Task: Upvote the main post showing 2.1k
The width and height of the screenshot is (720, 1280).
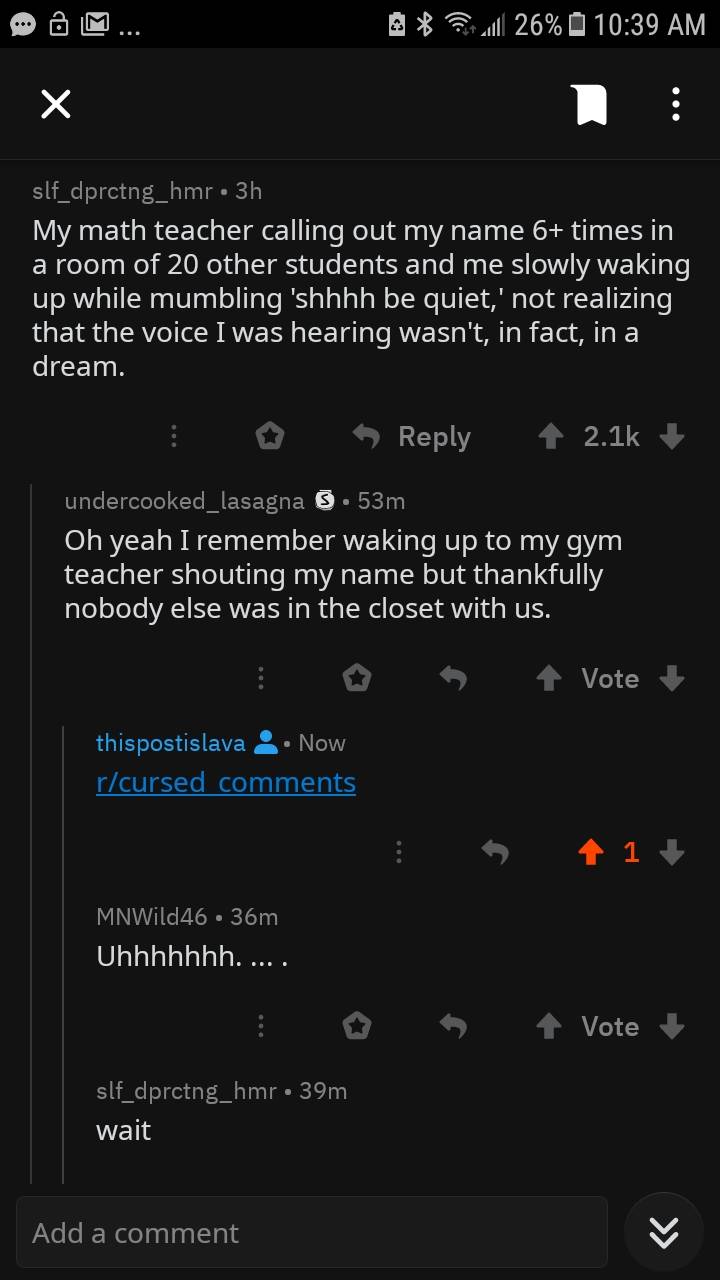Action: [x=549, y=436]
